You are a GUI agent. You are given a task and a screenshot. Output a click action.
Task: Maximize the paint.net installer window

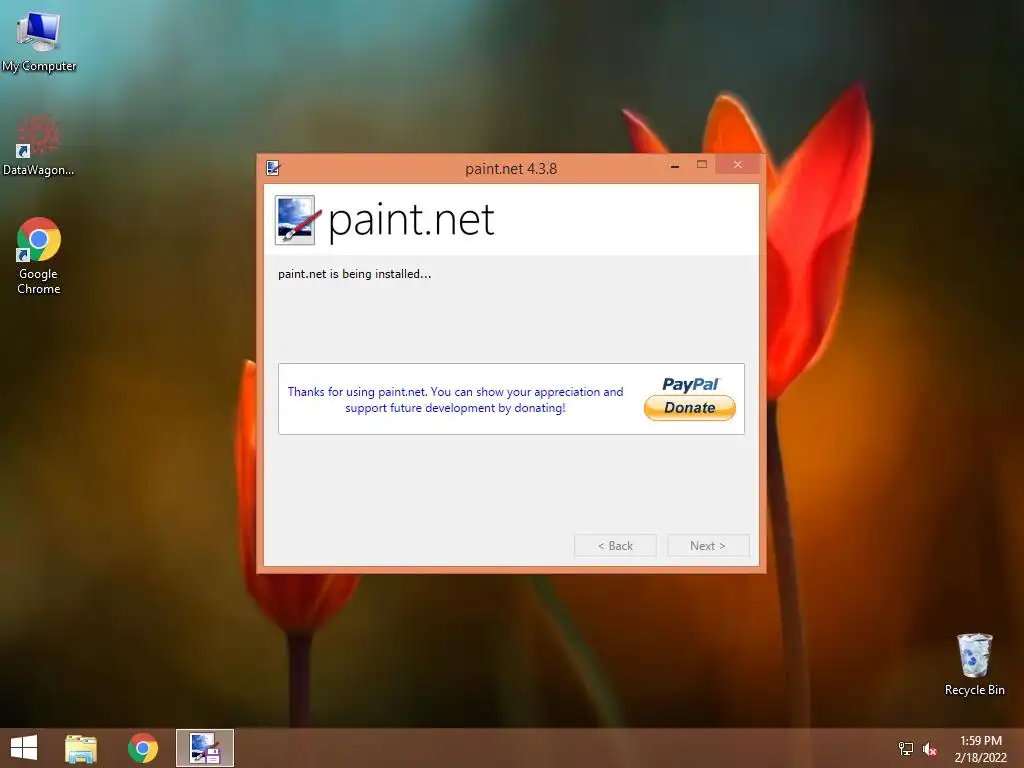tap(702, 165)
